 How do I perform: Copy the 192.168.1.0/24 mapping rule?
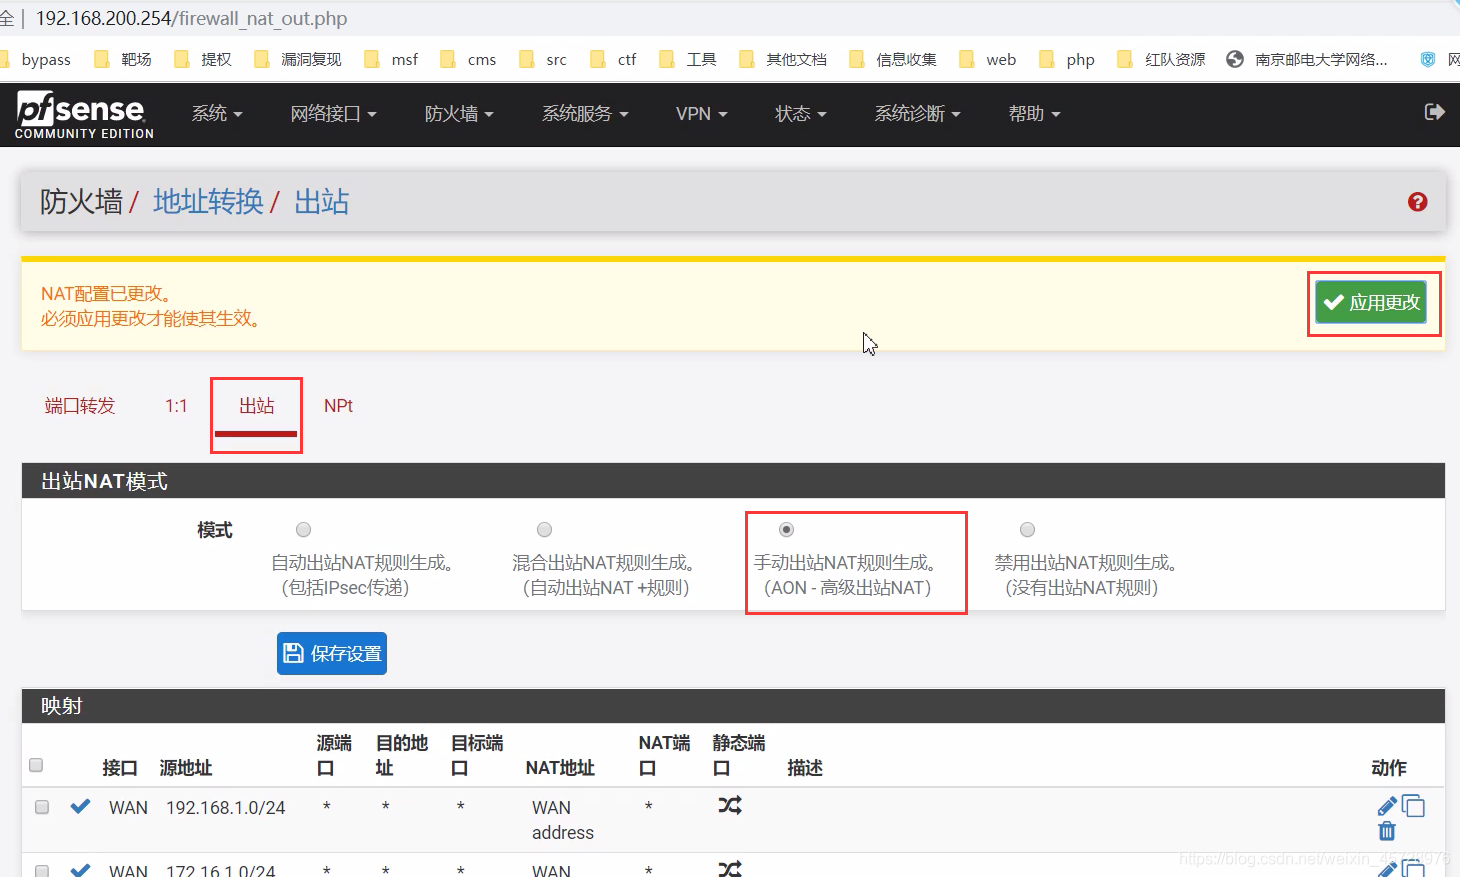[1413, 806]
